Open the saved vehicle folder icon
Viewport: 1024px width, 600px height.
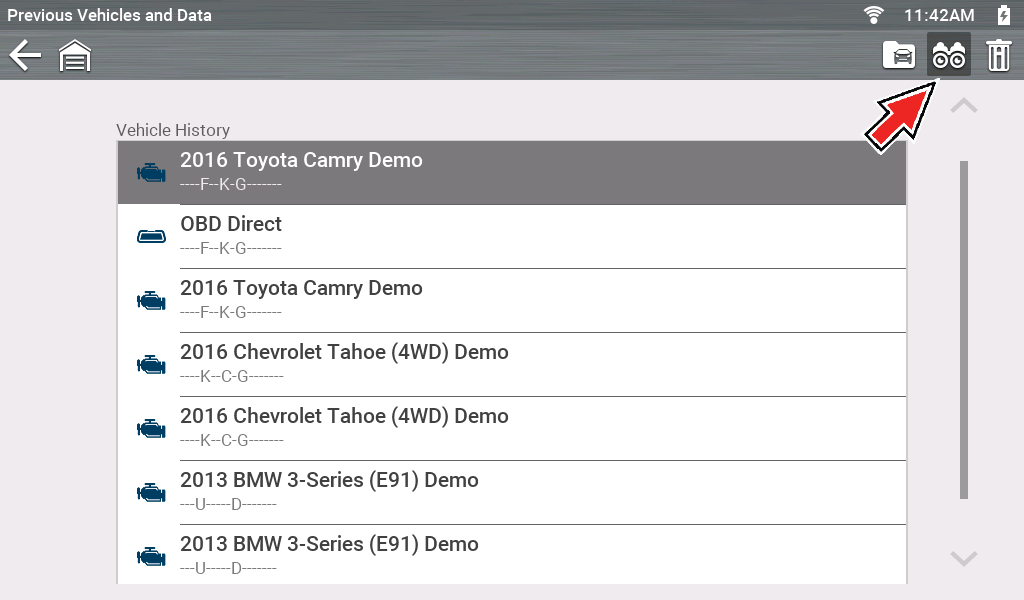pos(899,55)
